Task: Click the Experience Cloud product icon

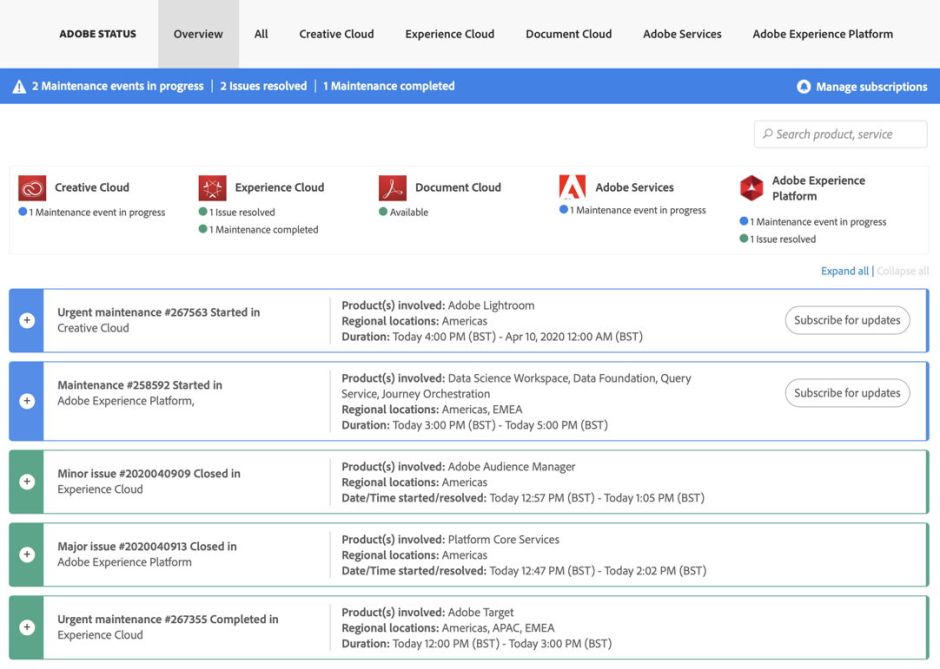Action: click(x=212, y=187)
